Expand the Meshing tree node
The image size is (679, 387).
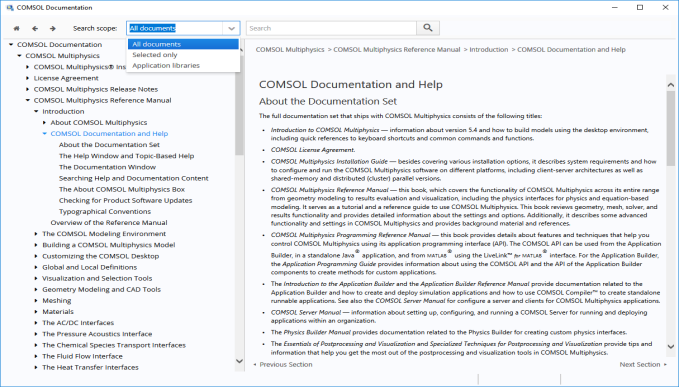pyautogui.click(x=36, y=300)
